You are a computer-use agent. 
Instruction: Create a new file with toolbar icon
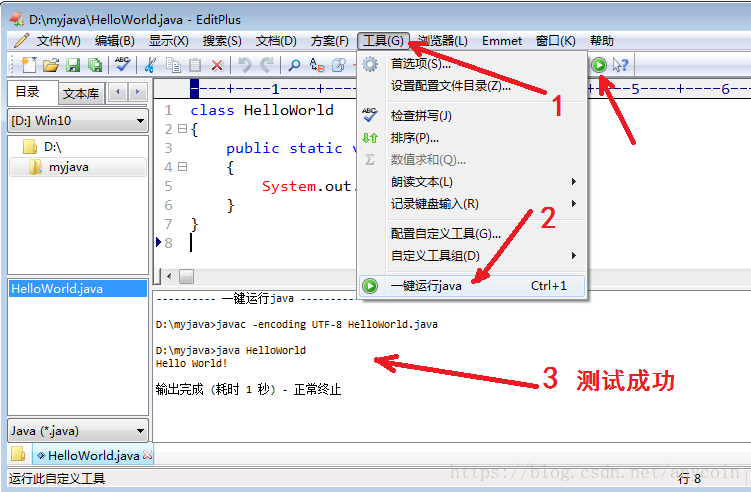click(x=29, y=65)
